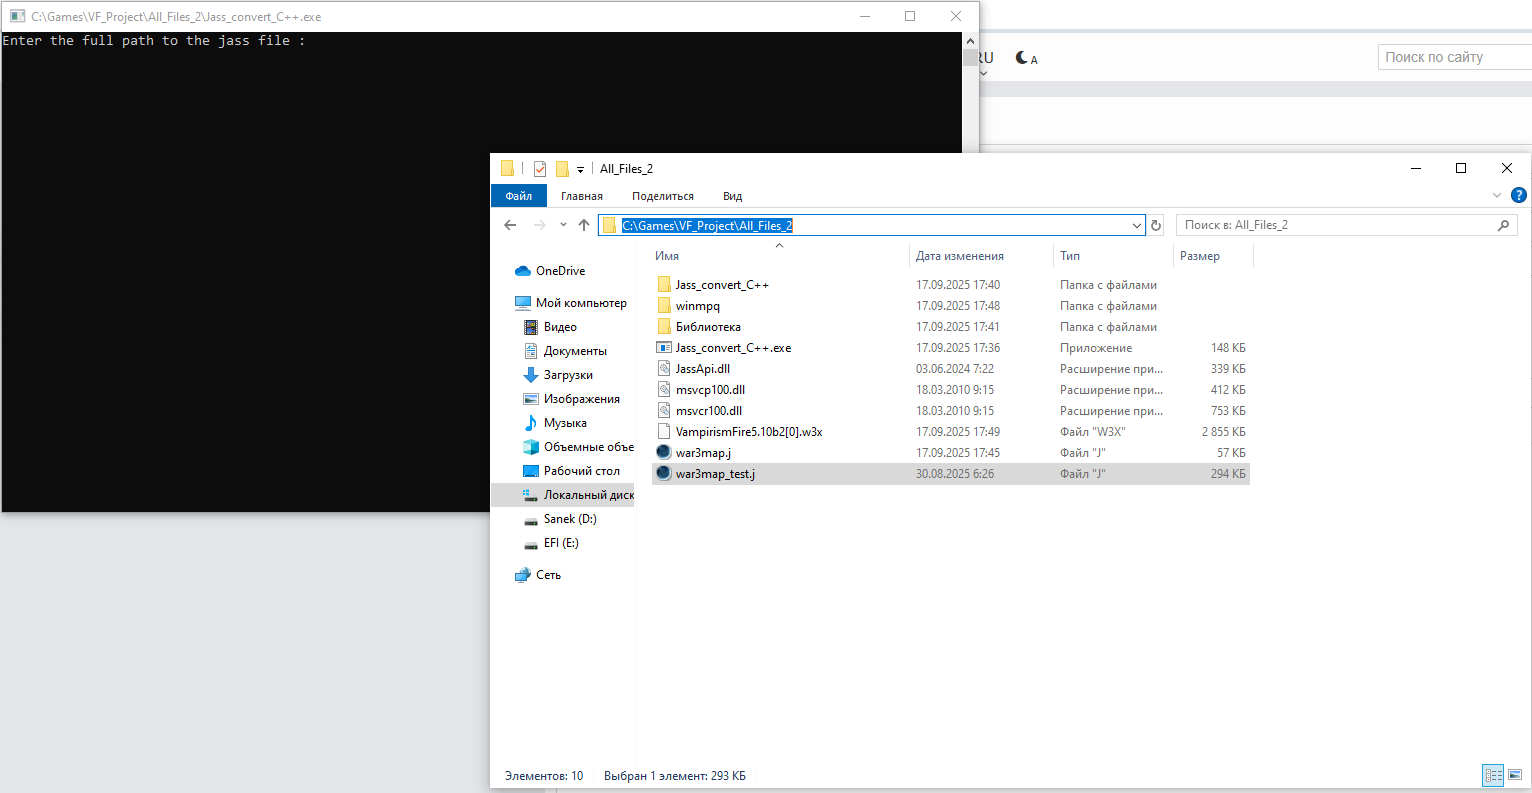Image resolution: width=1532 pixels, height=793 pixels.
Task: Click the msvcp100.dll file icon
Action: pyautogui.click(x=664, y=390)
